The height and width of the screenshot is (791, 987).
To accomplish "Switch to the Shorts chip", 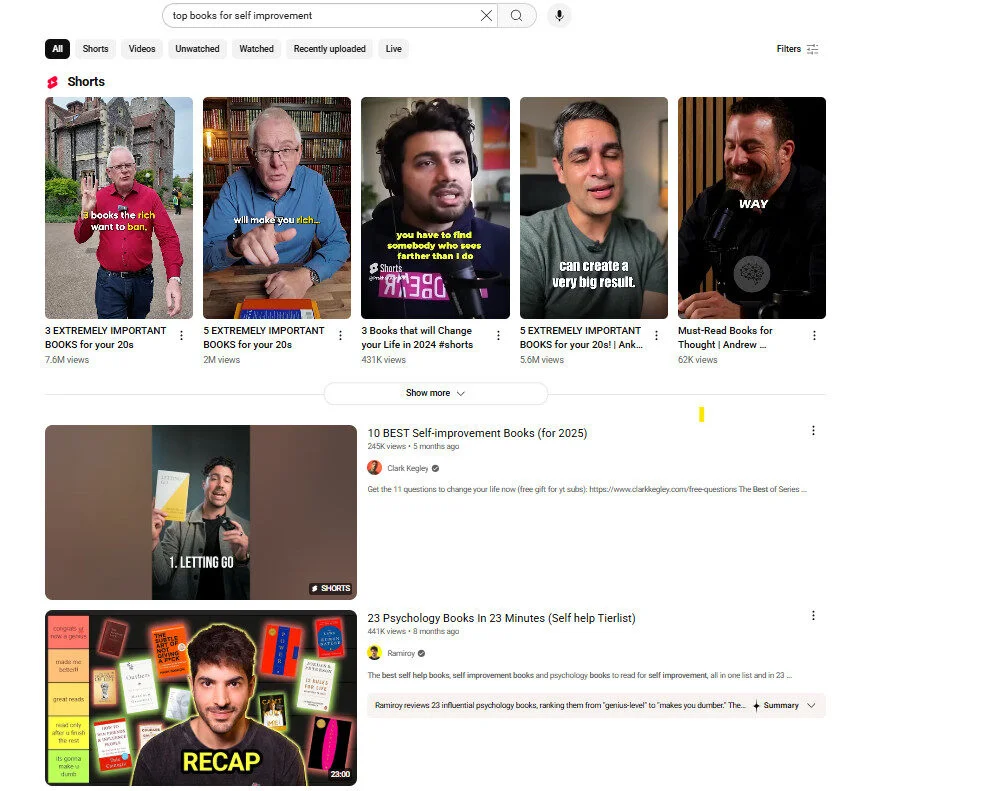I will tap(95, 49).
